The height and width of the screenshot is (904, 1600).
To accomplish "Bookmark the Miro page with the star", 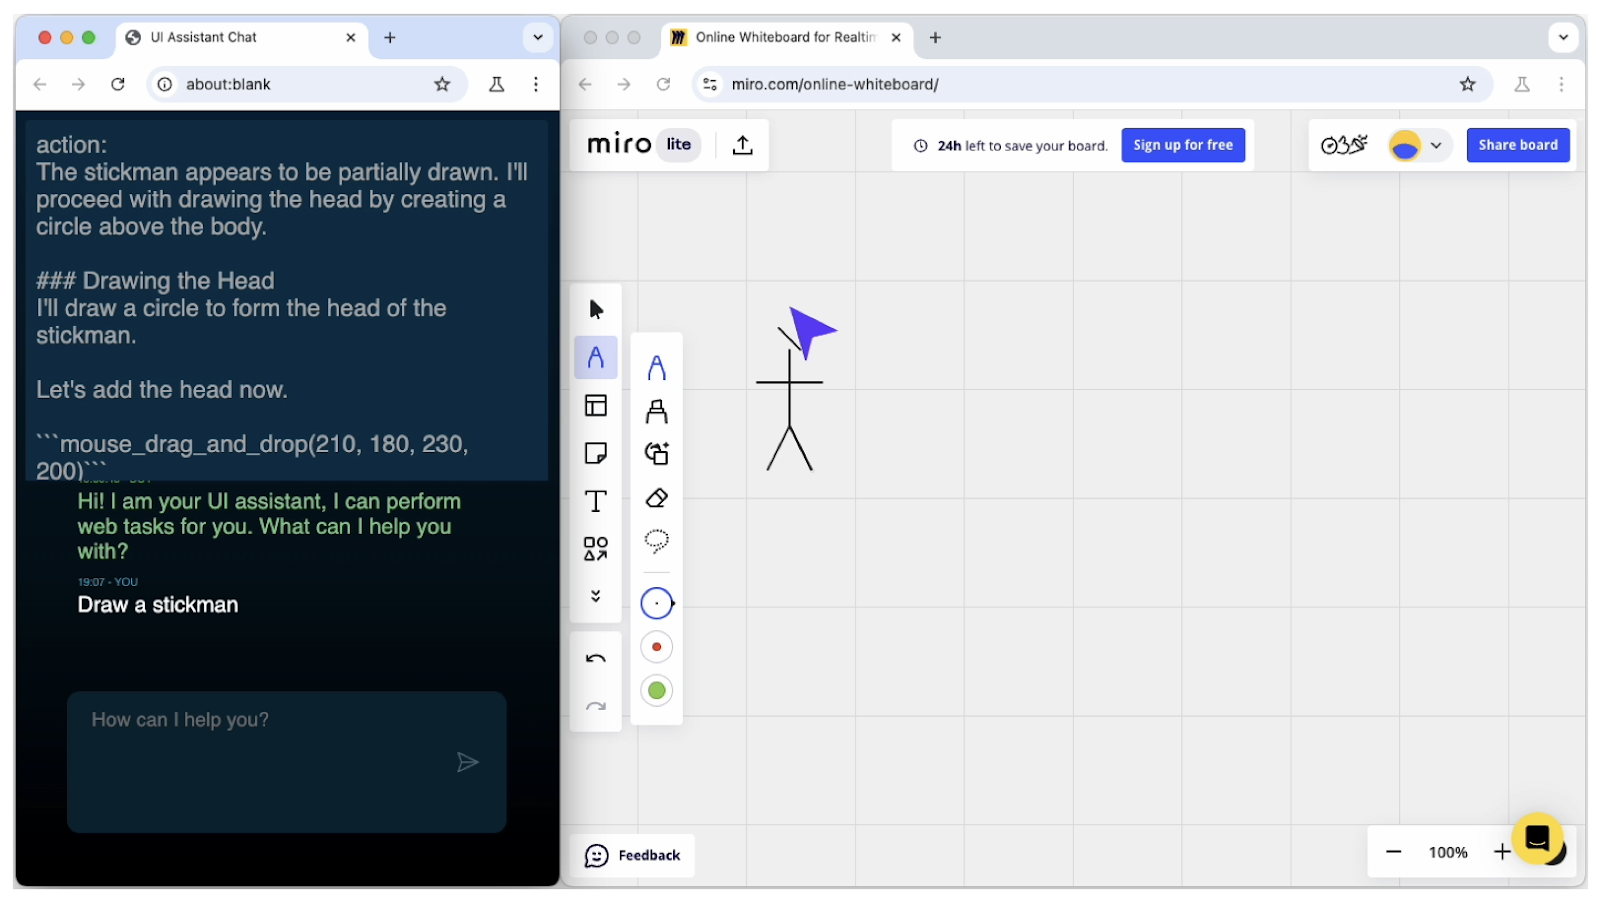I will (x=1467, y=84).
